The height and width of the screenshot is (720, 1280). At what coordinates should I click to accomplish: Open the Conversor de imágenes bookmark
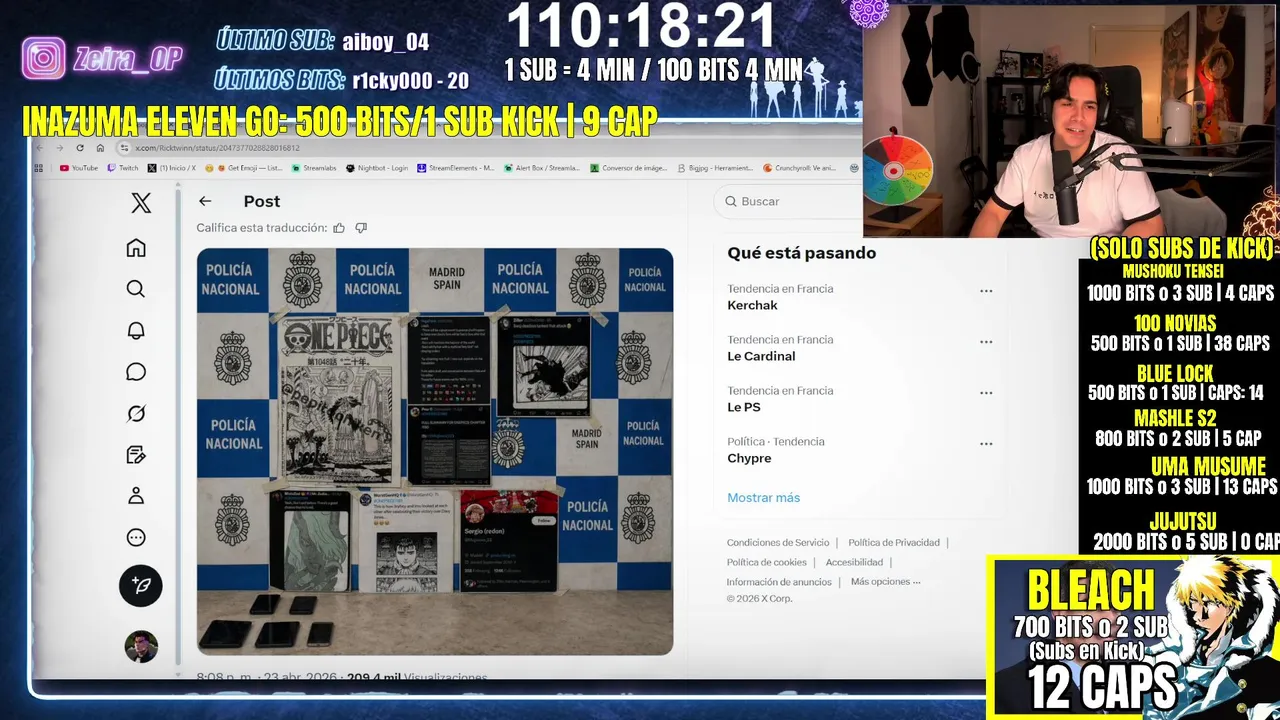[x=628, y=168]
